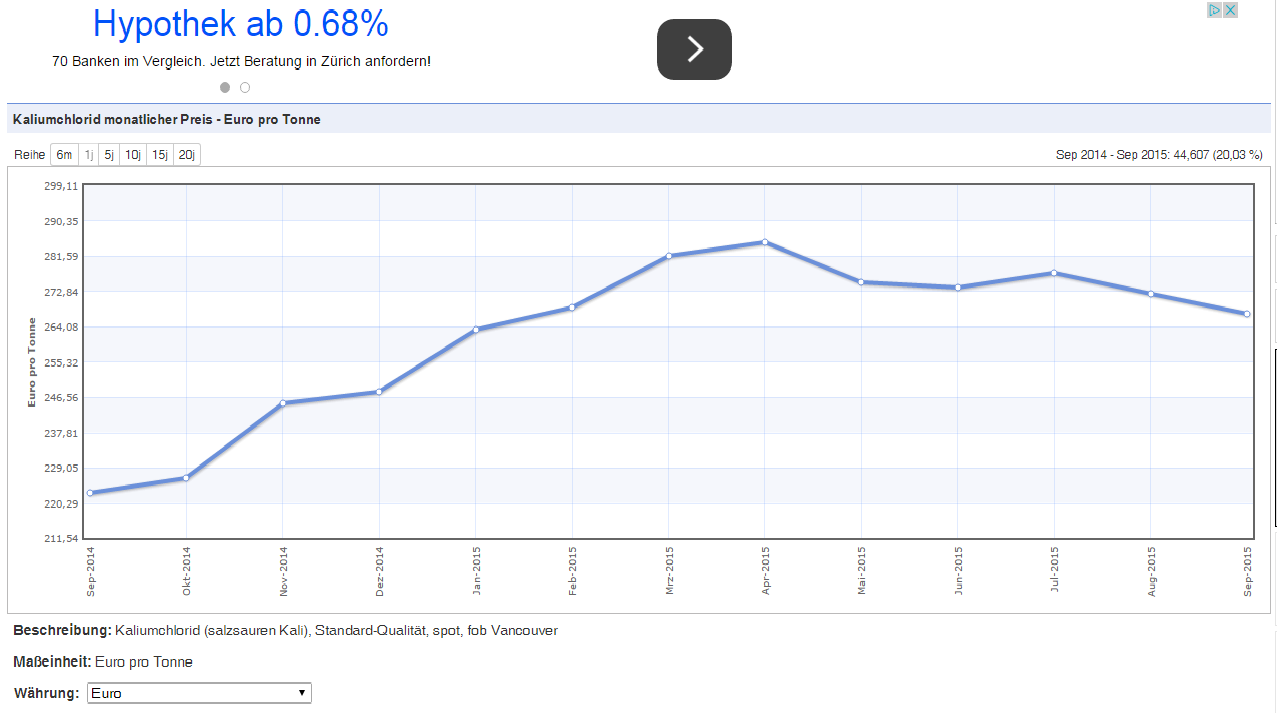
Task: Click the Apr-2015 peak data point
Action: coord(765,242)
